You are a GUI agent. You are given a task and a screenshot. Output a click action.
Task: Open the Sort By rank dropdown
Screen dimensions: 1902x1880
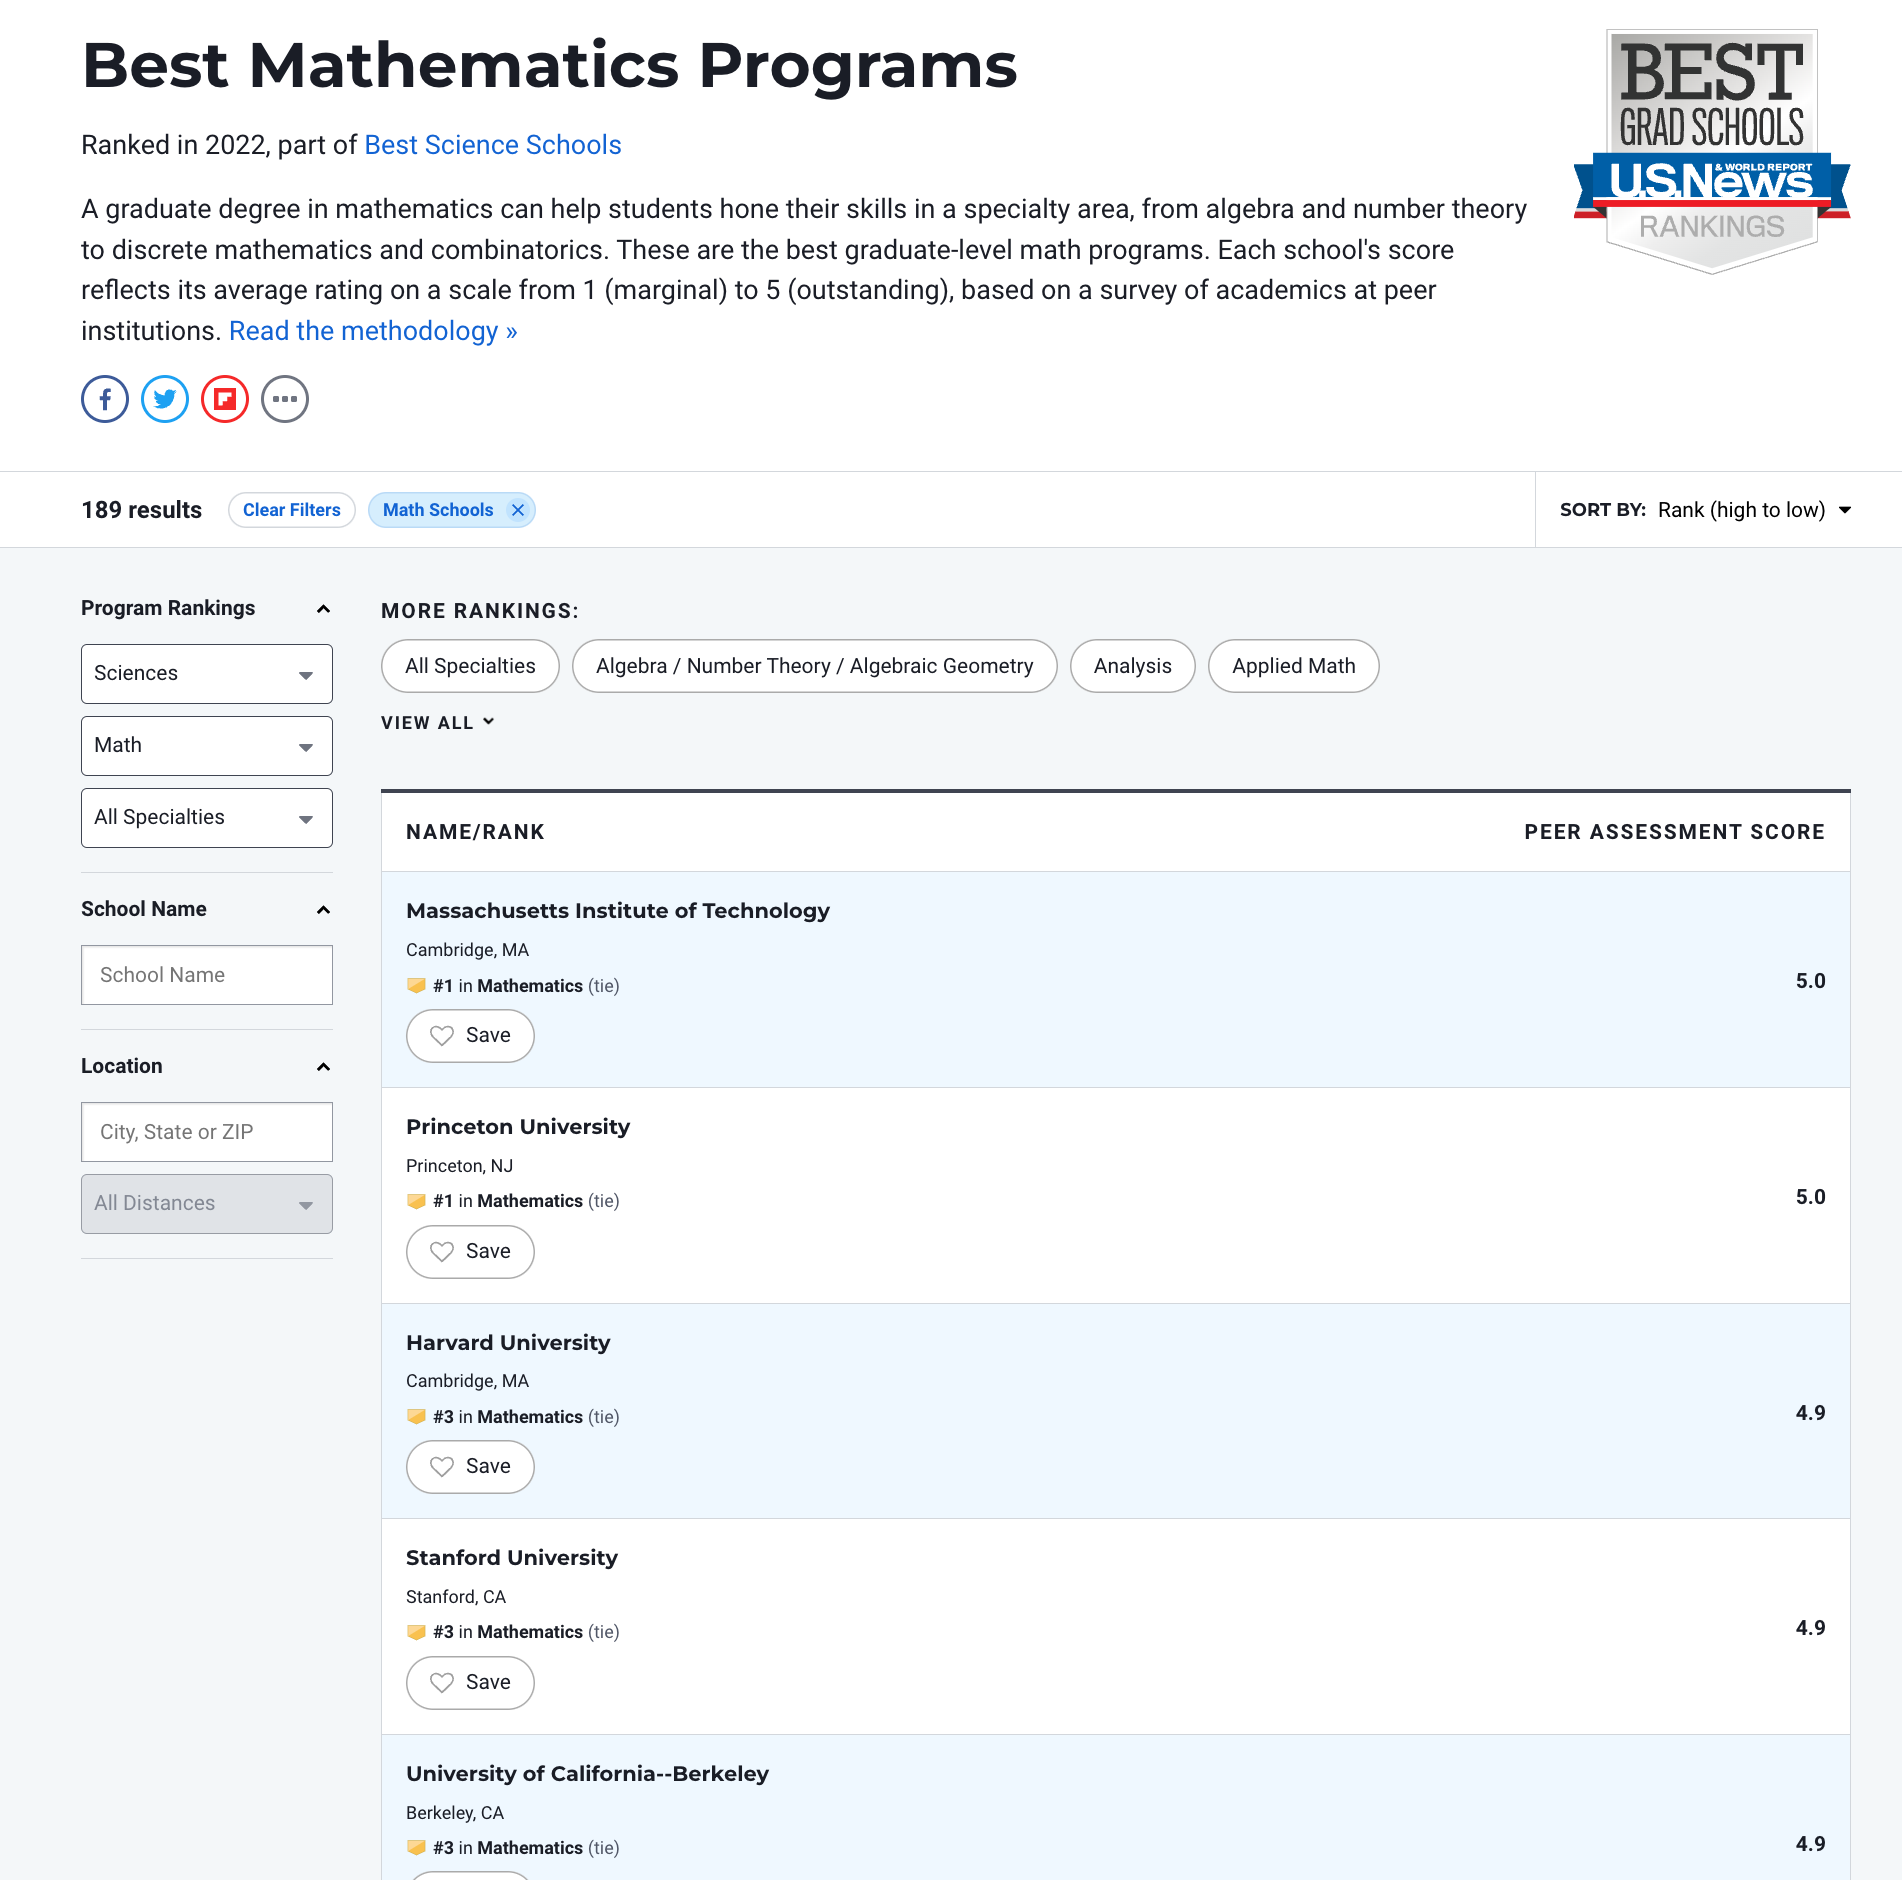(x=1754, y=510)
